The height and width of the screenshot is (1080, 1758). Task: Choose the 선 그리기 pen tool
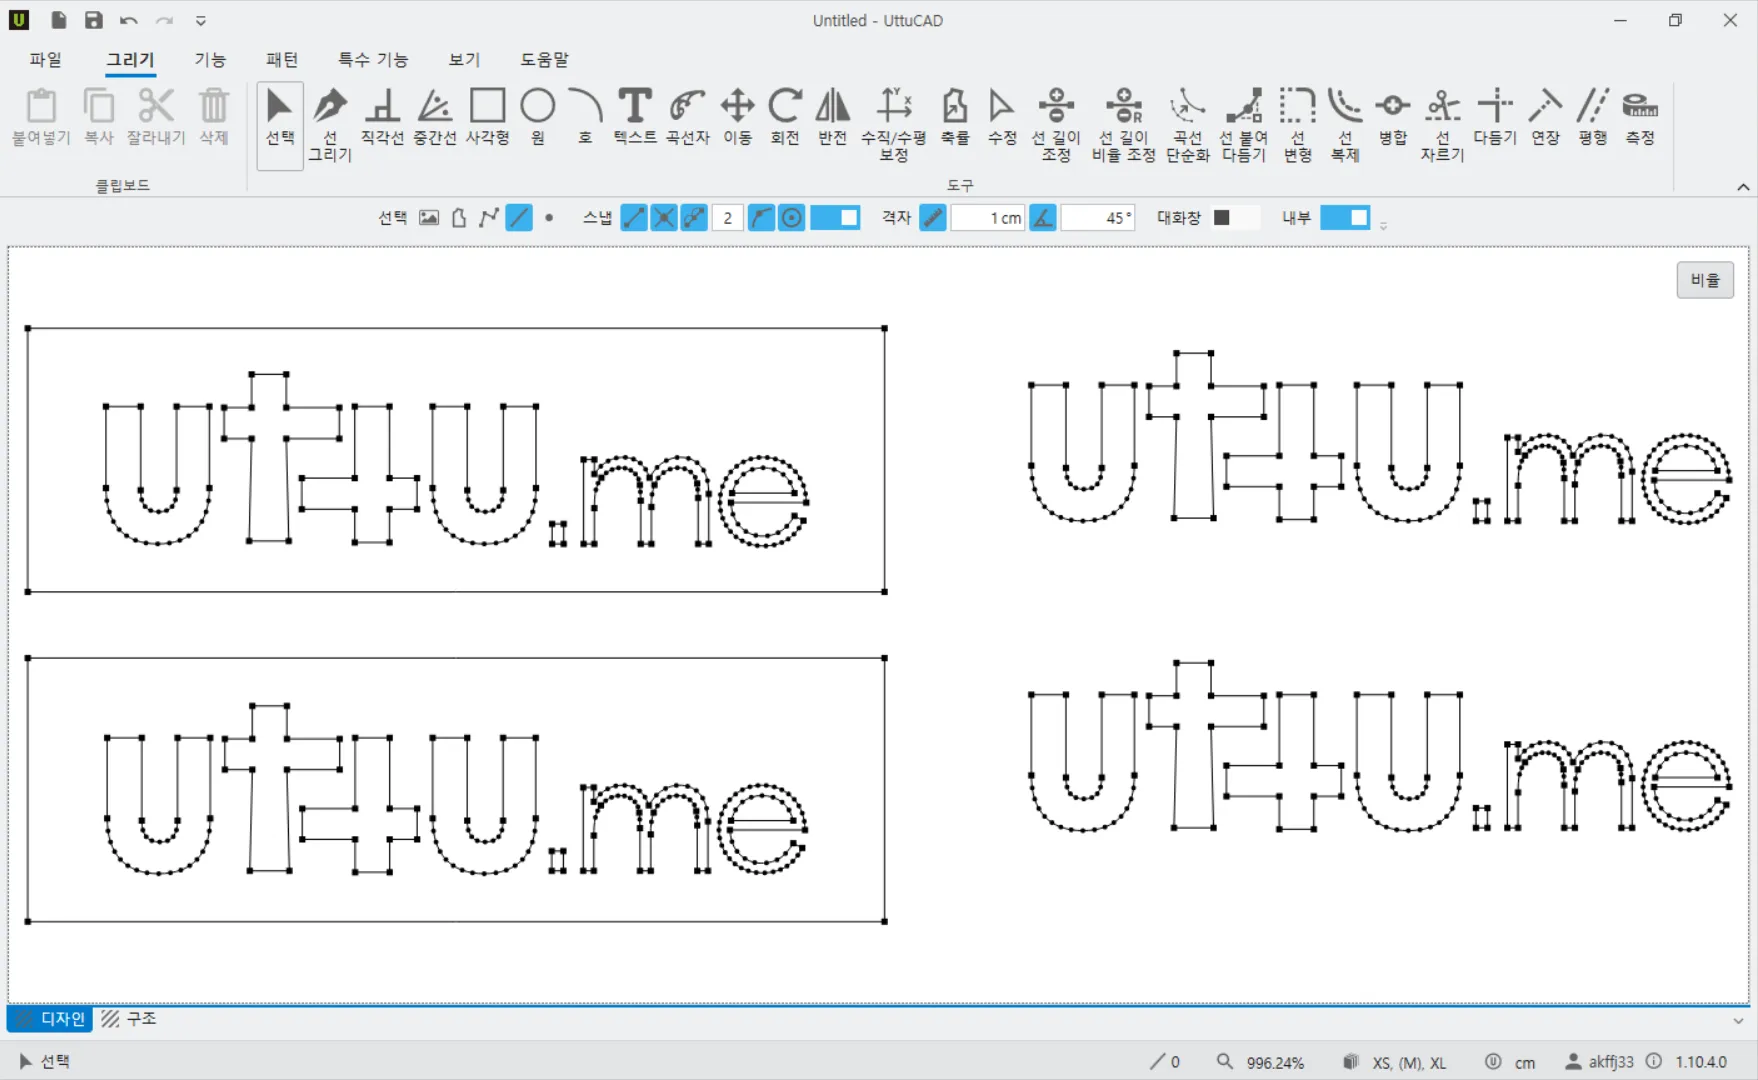(330, 126)
